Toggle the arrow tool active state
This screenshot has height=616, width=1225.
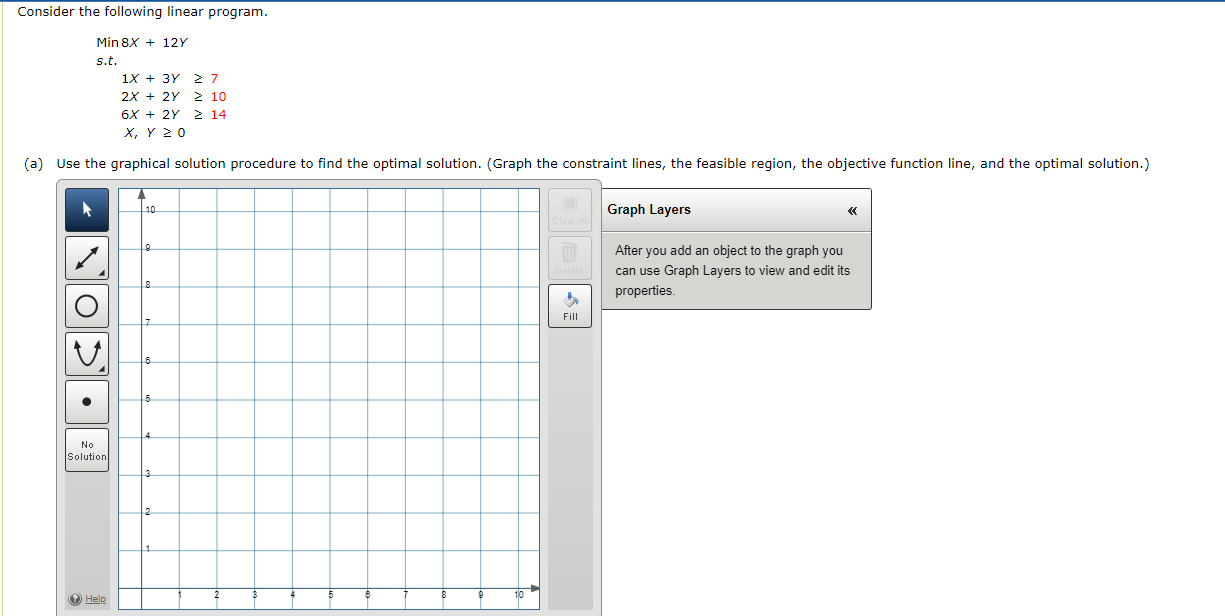coord(86,210)
